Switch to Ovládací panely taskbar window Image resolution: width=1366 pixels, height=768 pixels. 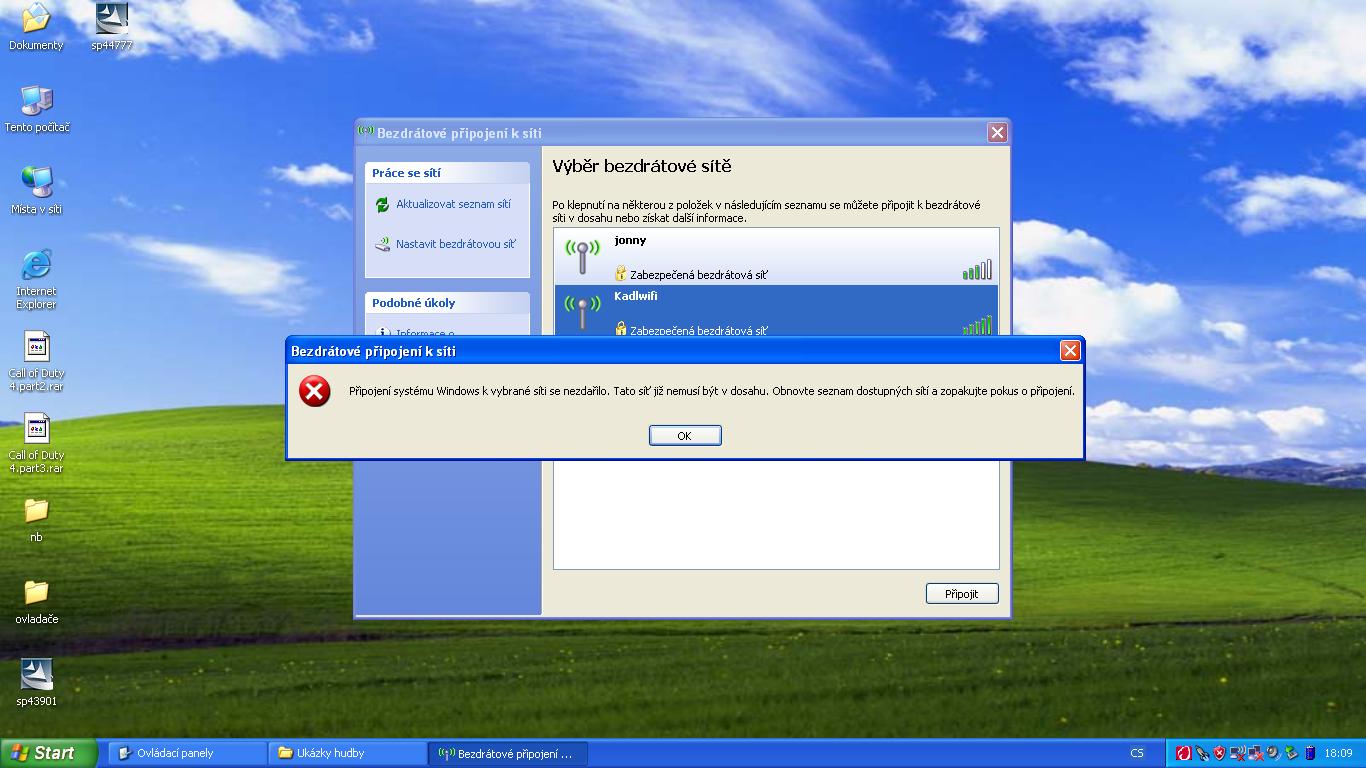pos(187,753)
